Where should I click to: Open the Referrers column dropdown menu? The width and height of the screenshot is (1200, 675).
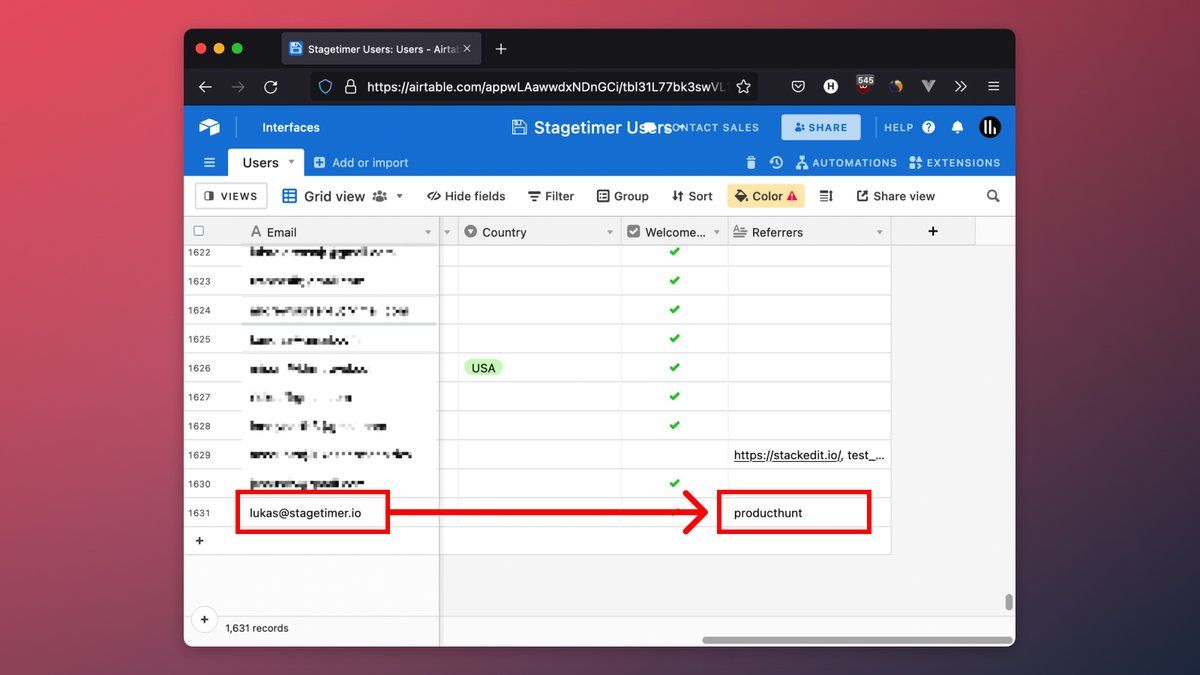(x=880, y=232)
